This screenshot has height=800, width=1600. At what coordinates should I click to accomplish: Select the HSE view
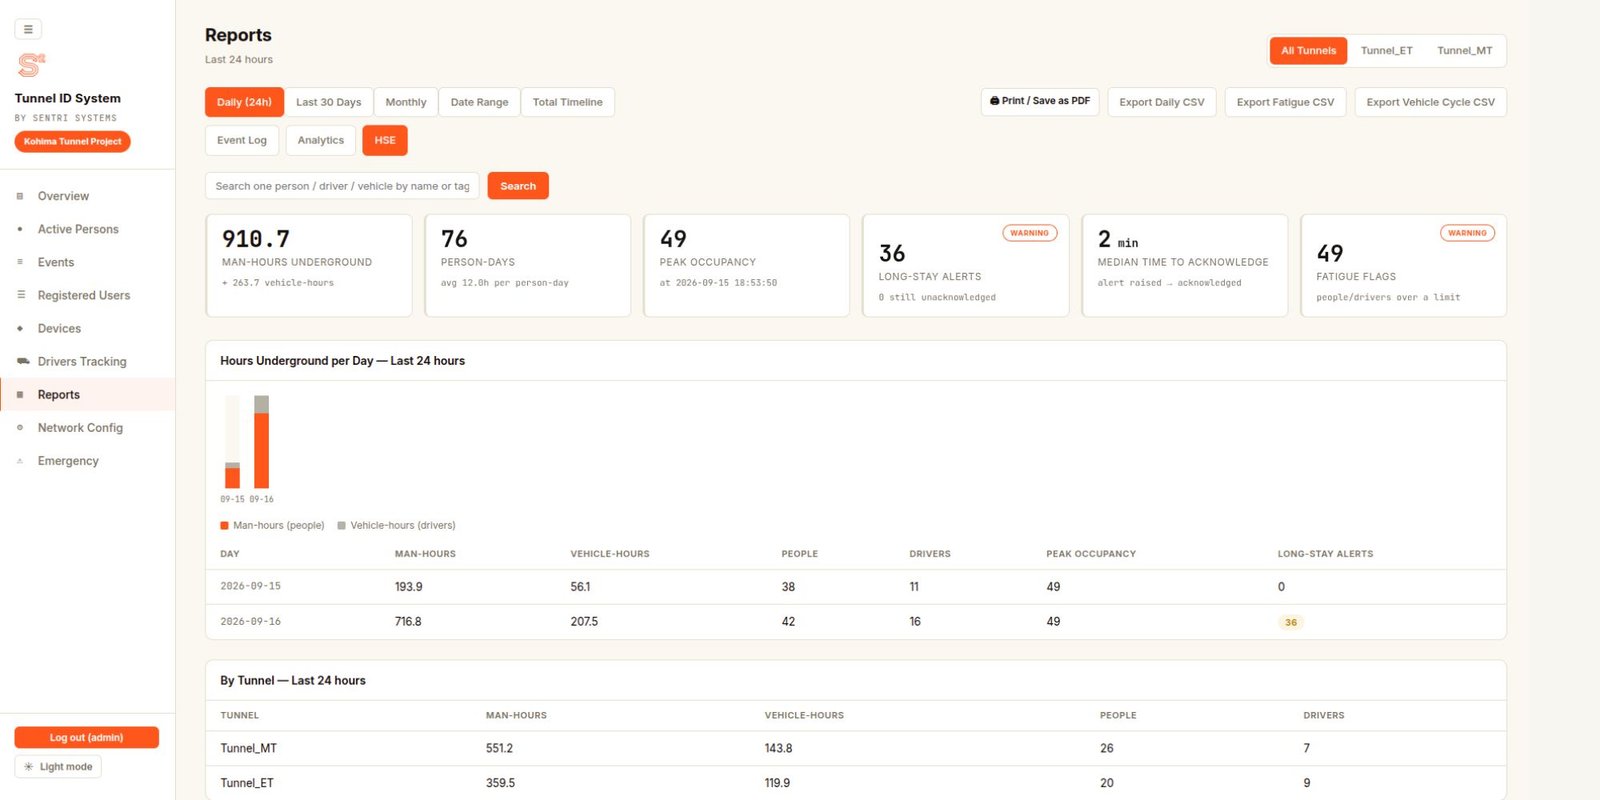[385, 140]
